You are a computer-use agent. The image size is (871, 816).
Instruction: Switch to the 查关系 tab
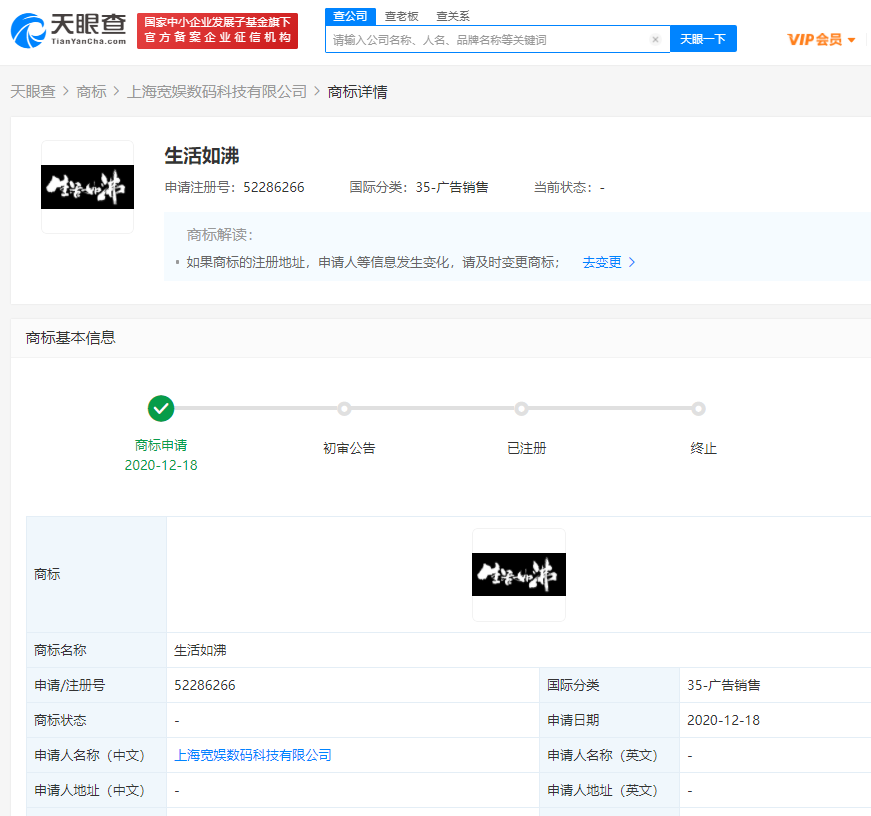tap(453, 16)
